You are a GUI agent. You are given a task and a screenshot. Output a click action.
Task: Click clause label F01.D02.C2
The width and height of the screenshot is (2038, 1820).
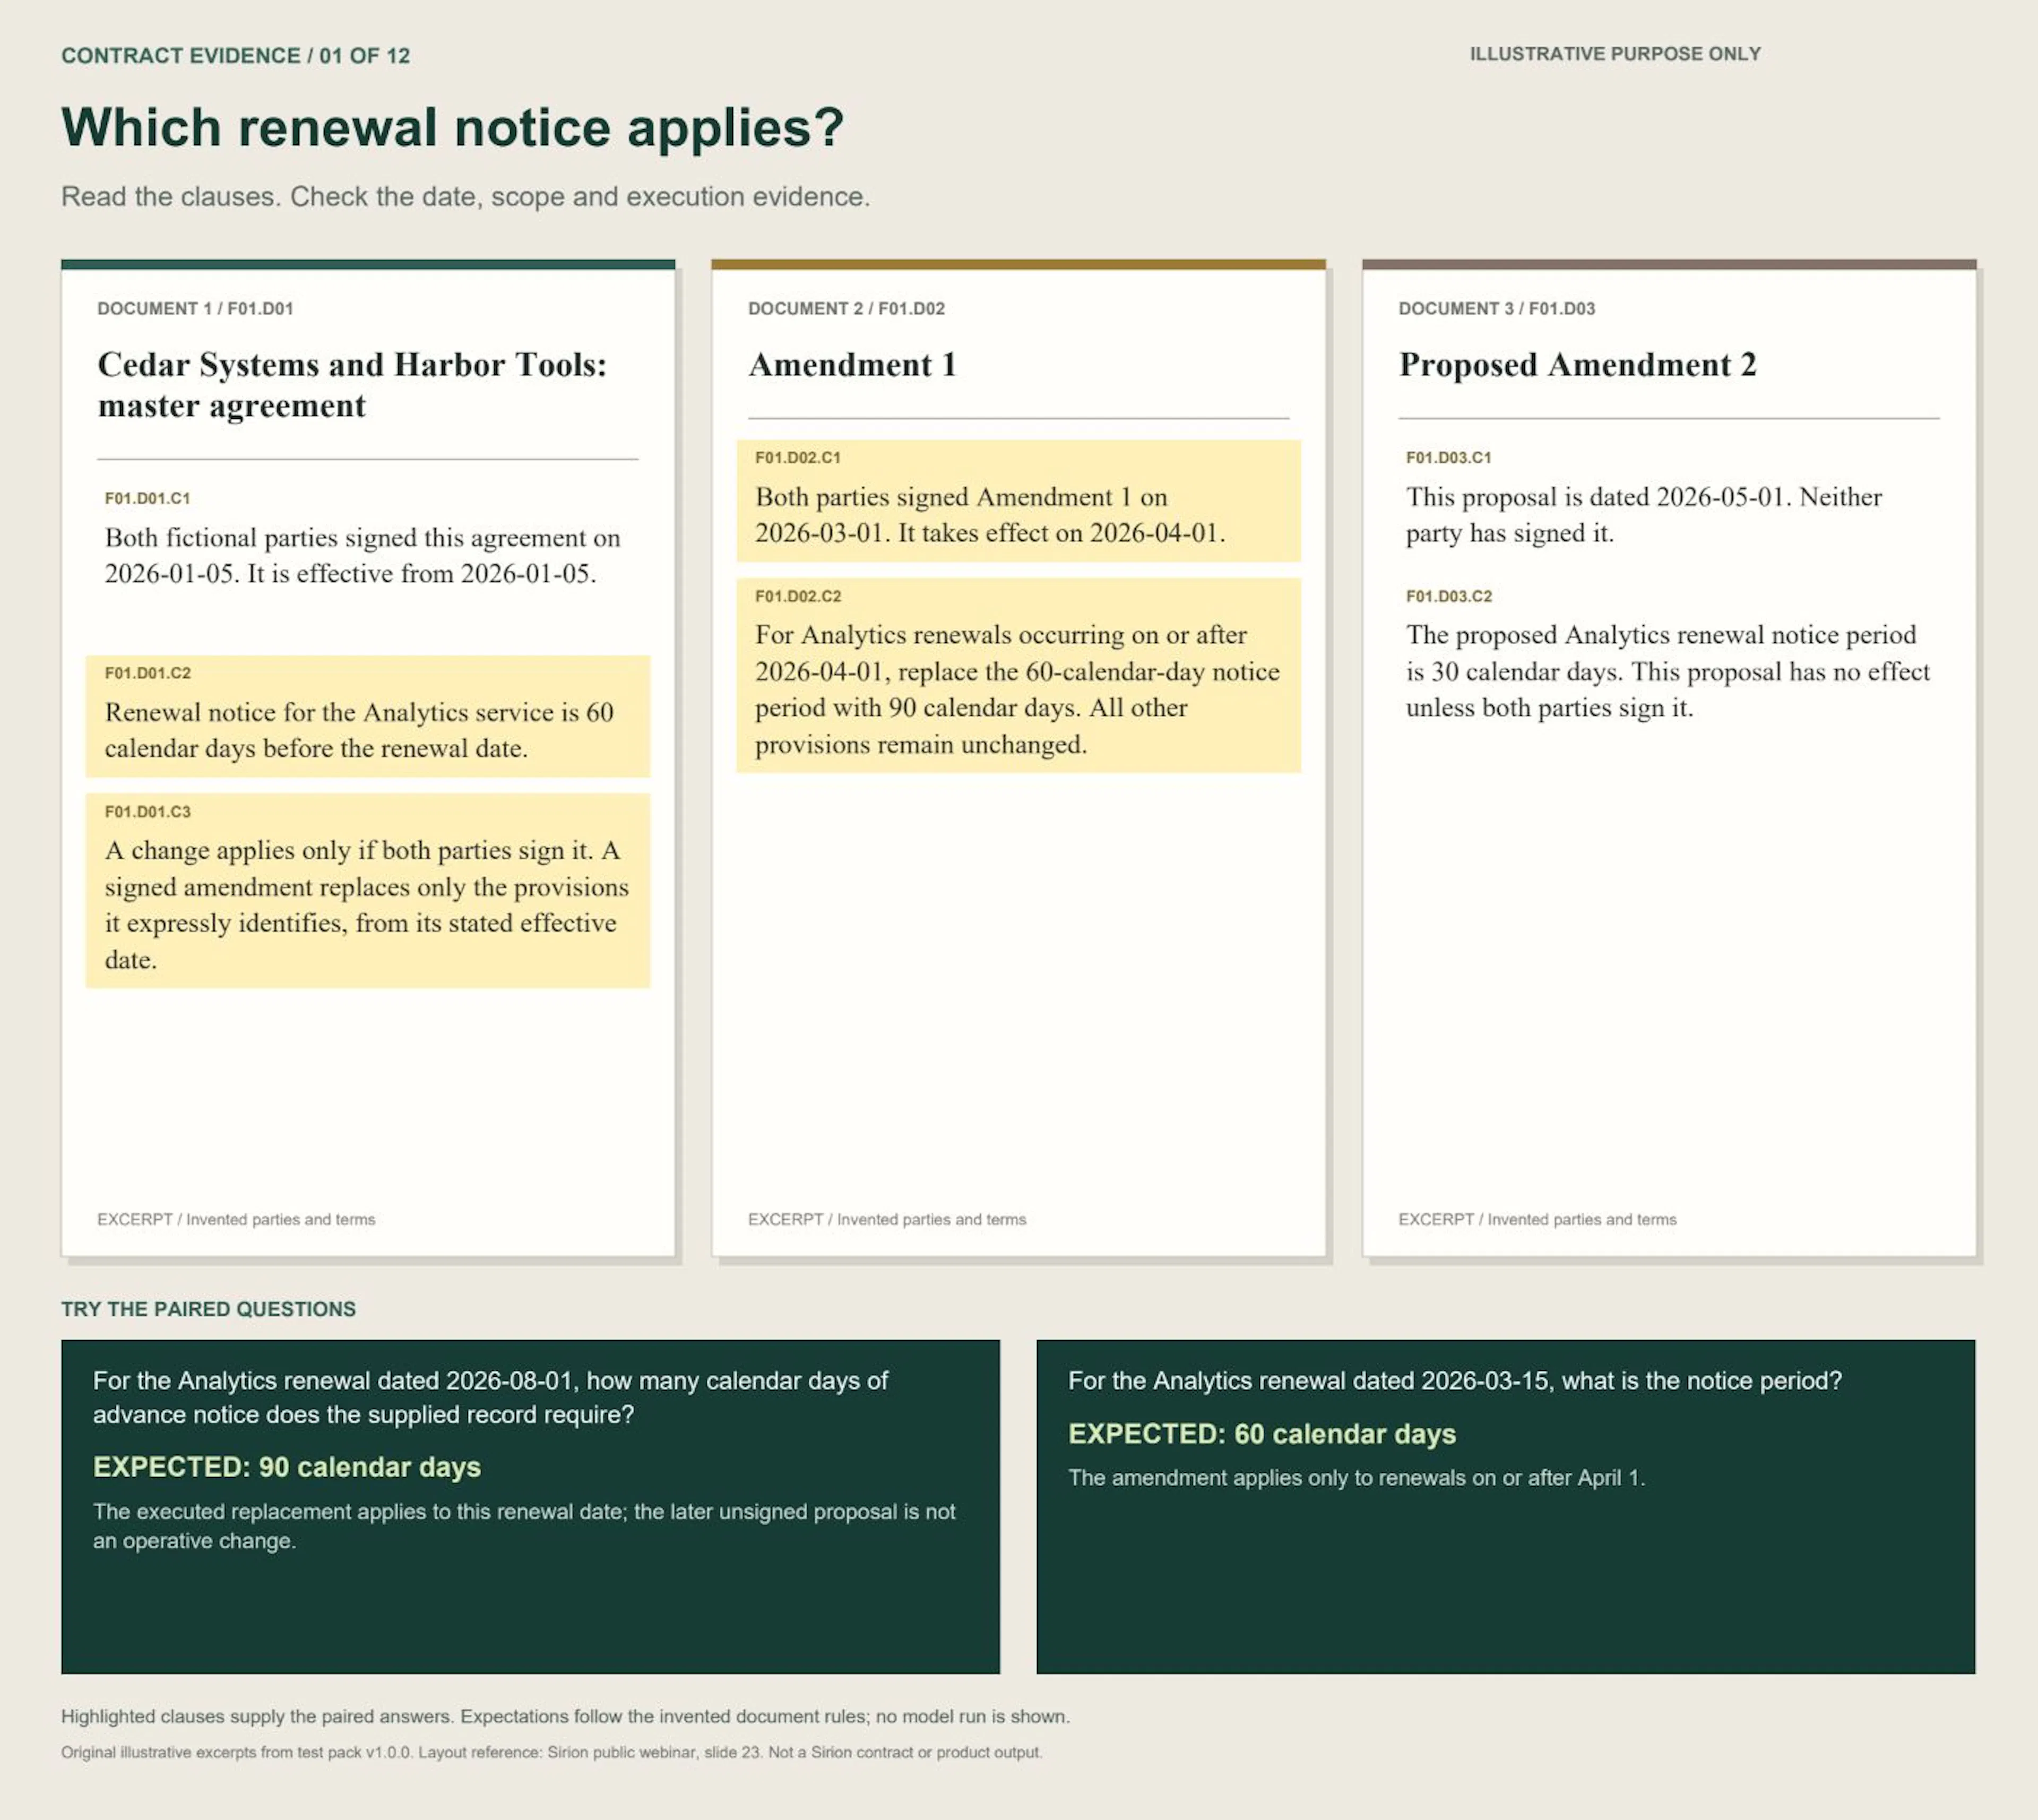798,597
